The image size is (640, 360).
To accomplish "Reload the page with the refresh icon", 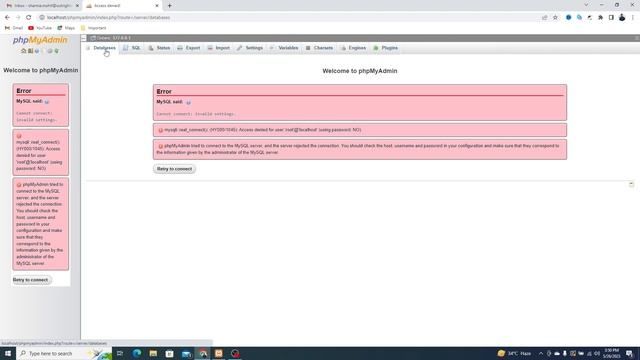I will point(29,18).
